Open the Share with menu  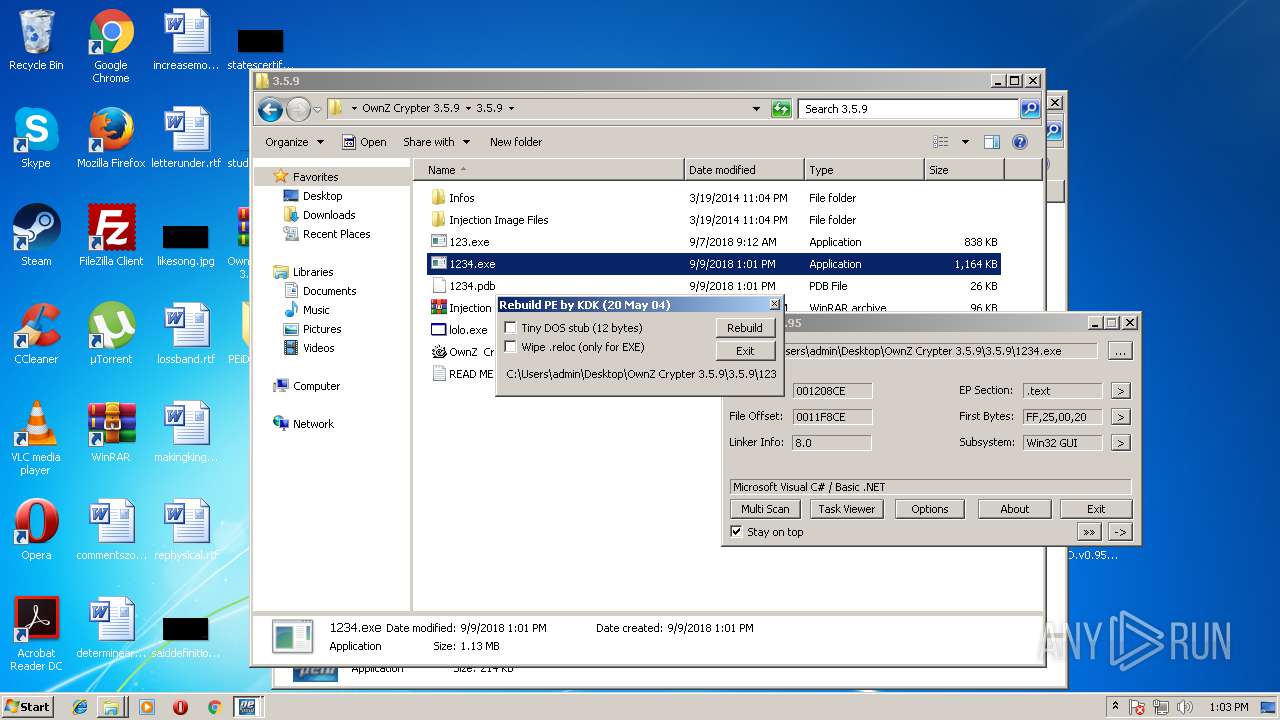tap(435, 142)
